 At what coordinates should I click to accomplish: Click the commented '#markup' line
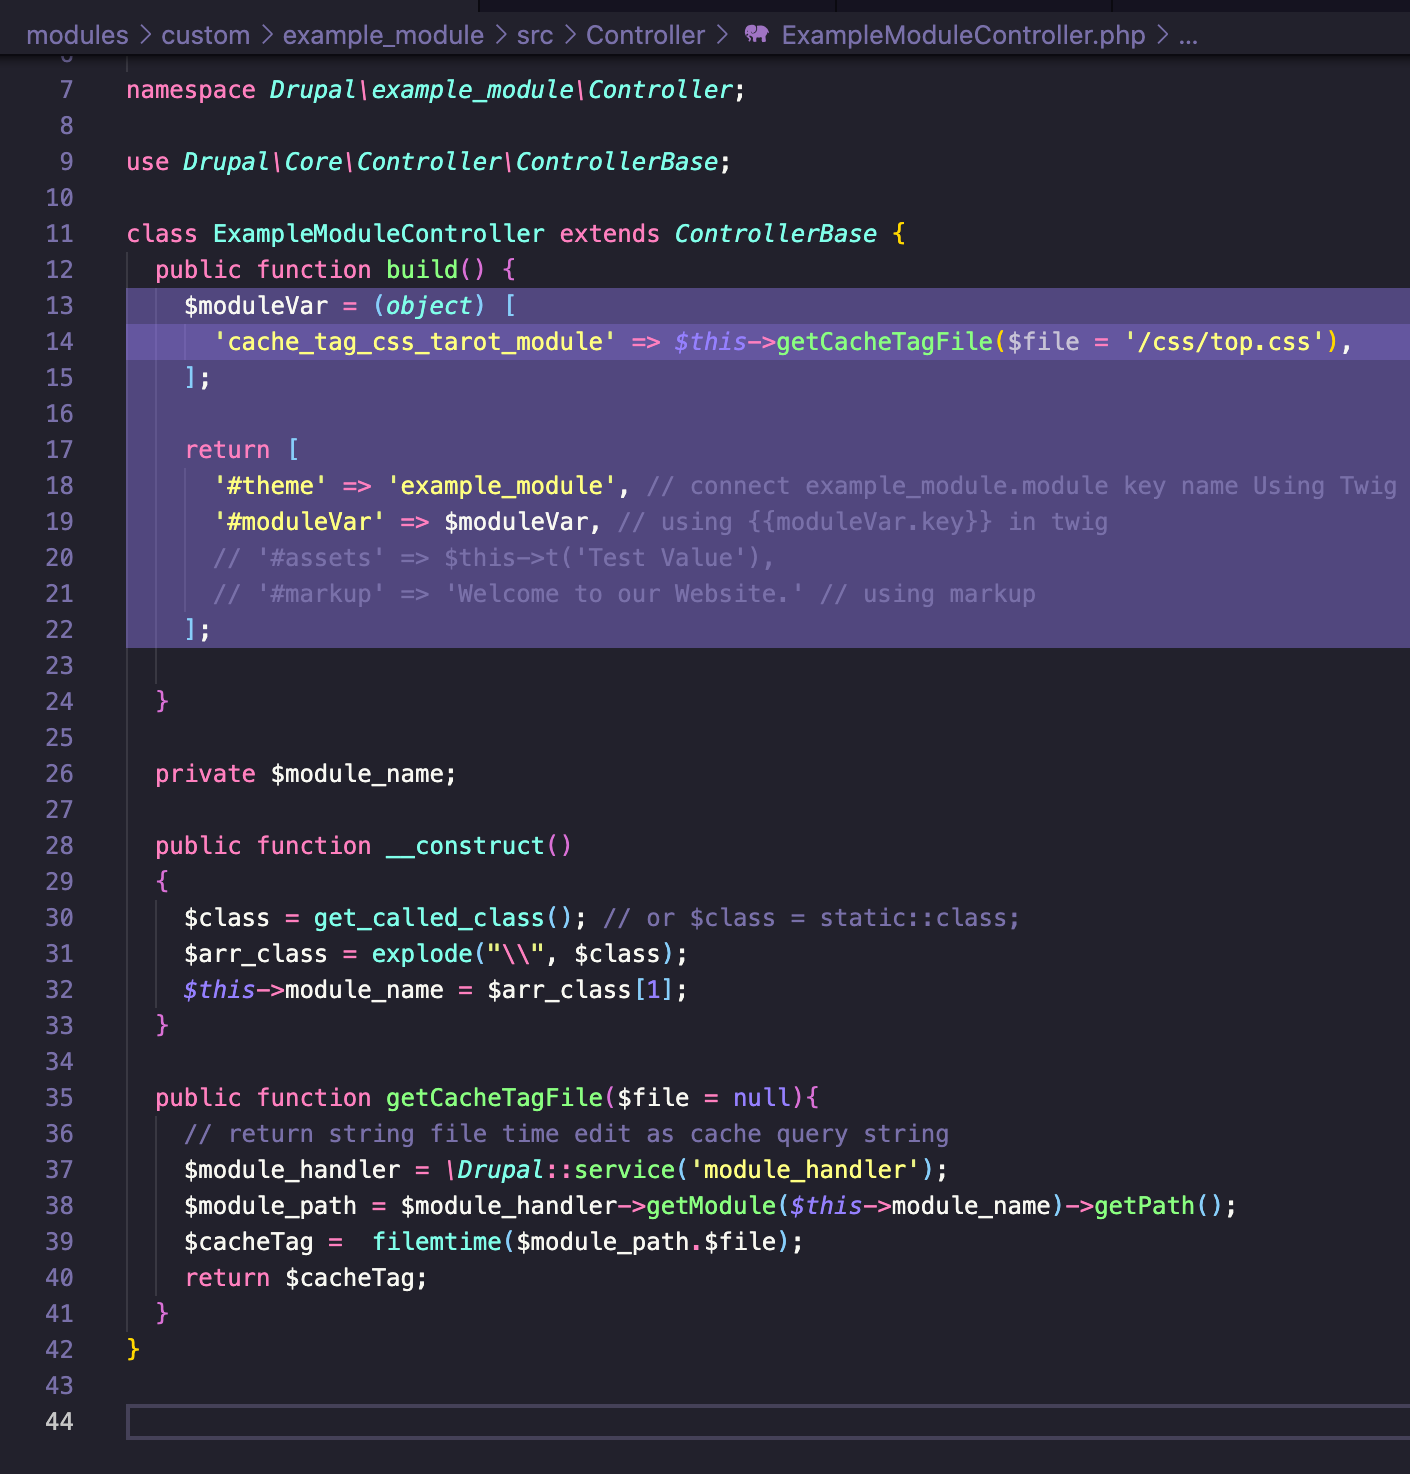point(624,594)
